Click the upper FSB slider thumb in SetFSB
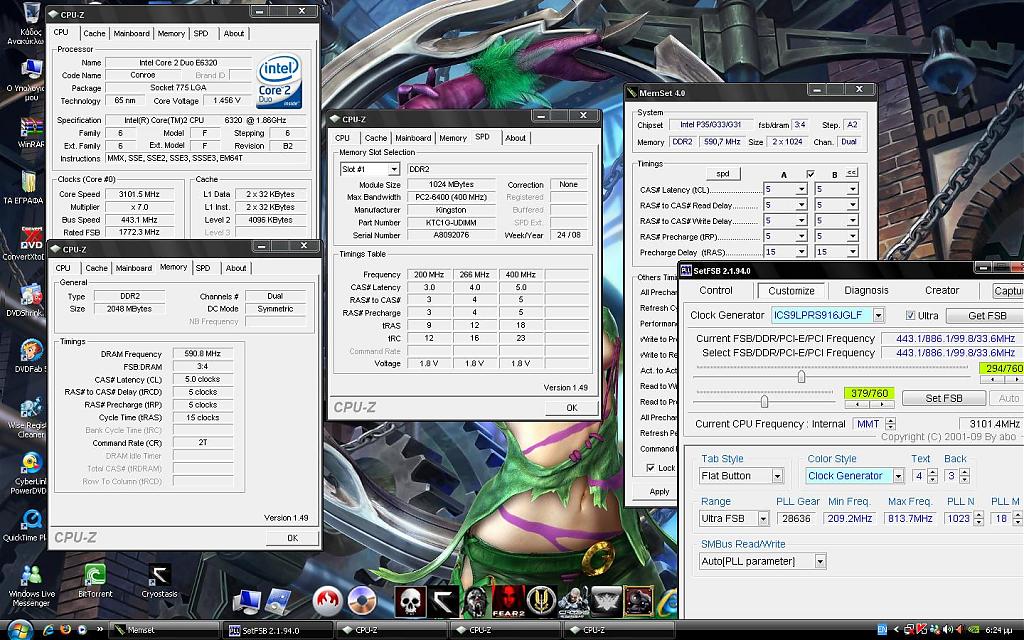Viewport: 1024px width, 640px height. 801,377
